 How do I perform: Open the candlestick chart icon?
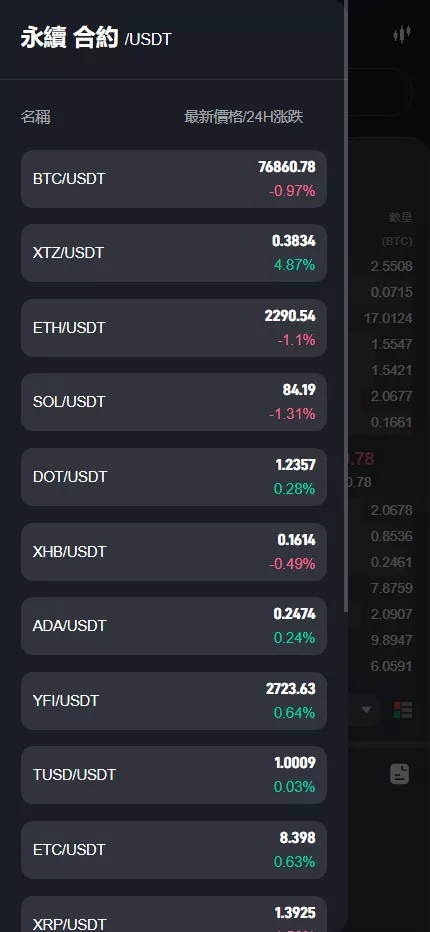click(x=402, y=34)
